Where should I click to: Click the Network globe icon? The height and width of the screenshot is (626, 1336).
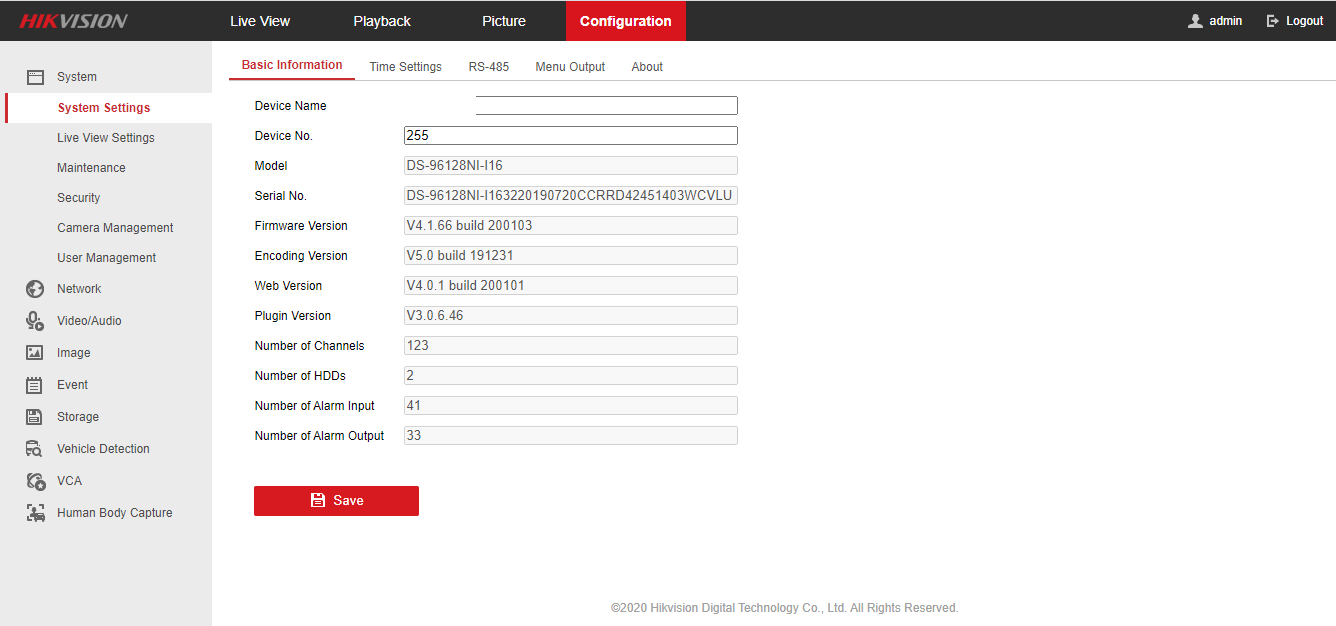[35, 289]
